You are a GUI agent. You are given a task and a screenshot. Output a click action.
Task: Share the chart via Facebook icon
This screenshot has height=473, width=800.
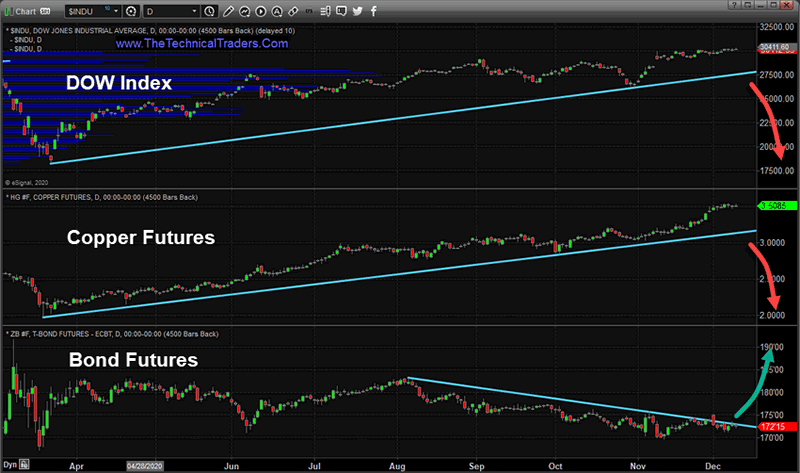pos(373,11)
